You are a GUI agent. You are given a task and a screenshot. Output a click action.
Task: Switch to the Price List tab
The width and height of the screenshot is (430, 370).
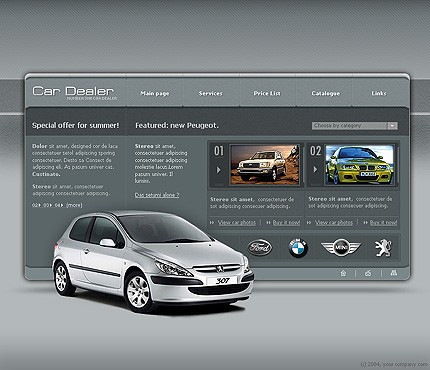(267, 94)
